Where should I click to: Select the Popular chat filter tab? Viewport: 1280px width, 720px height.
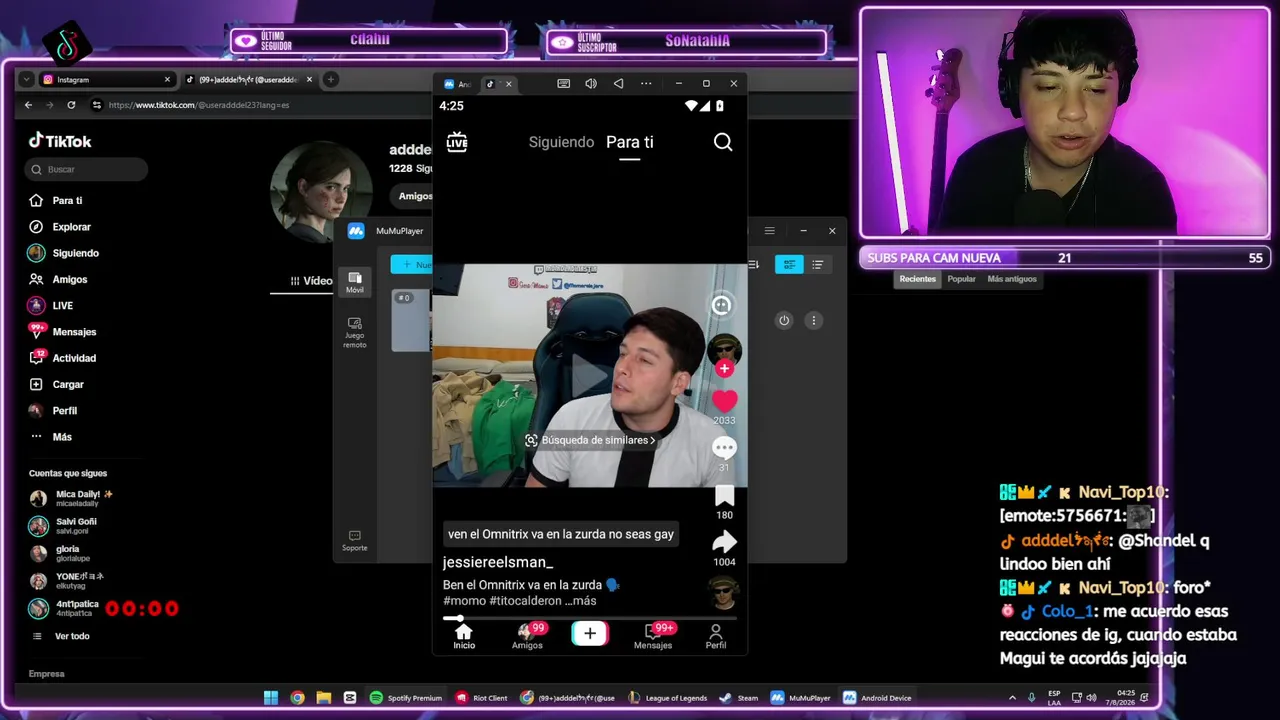tap(961, 279)
